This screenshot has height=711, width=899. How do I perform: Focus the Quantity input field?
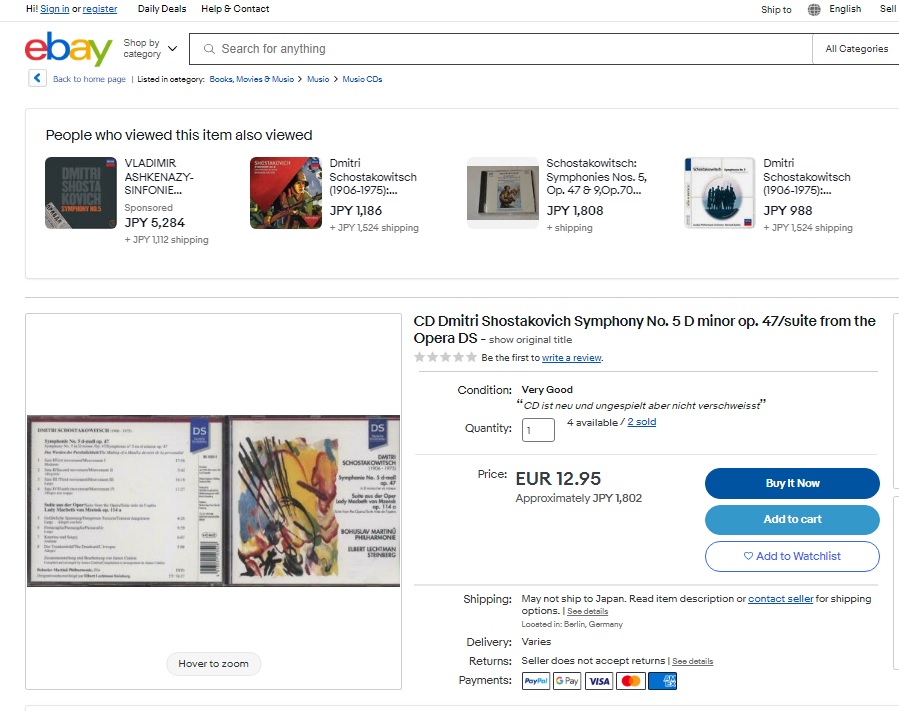click(538, 430)
